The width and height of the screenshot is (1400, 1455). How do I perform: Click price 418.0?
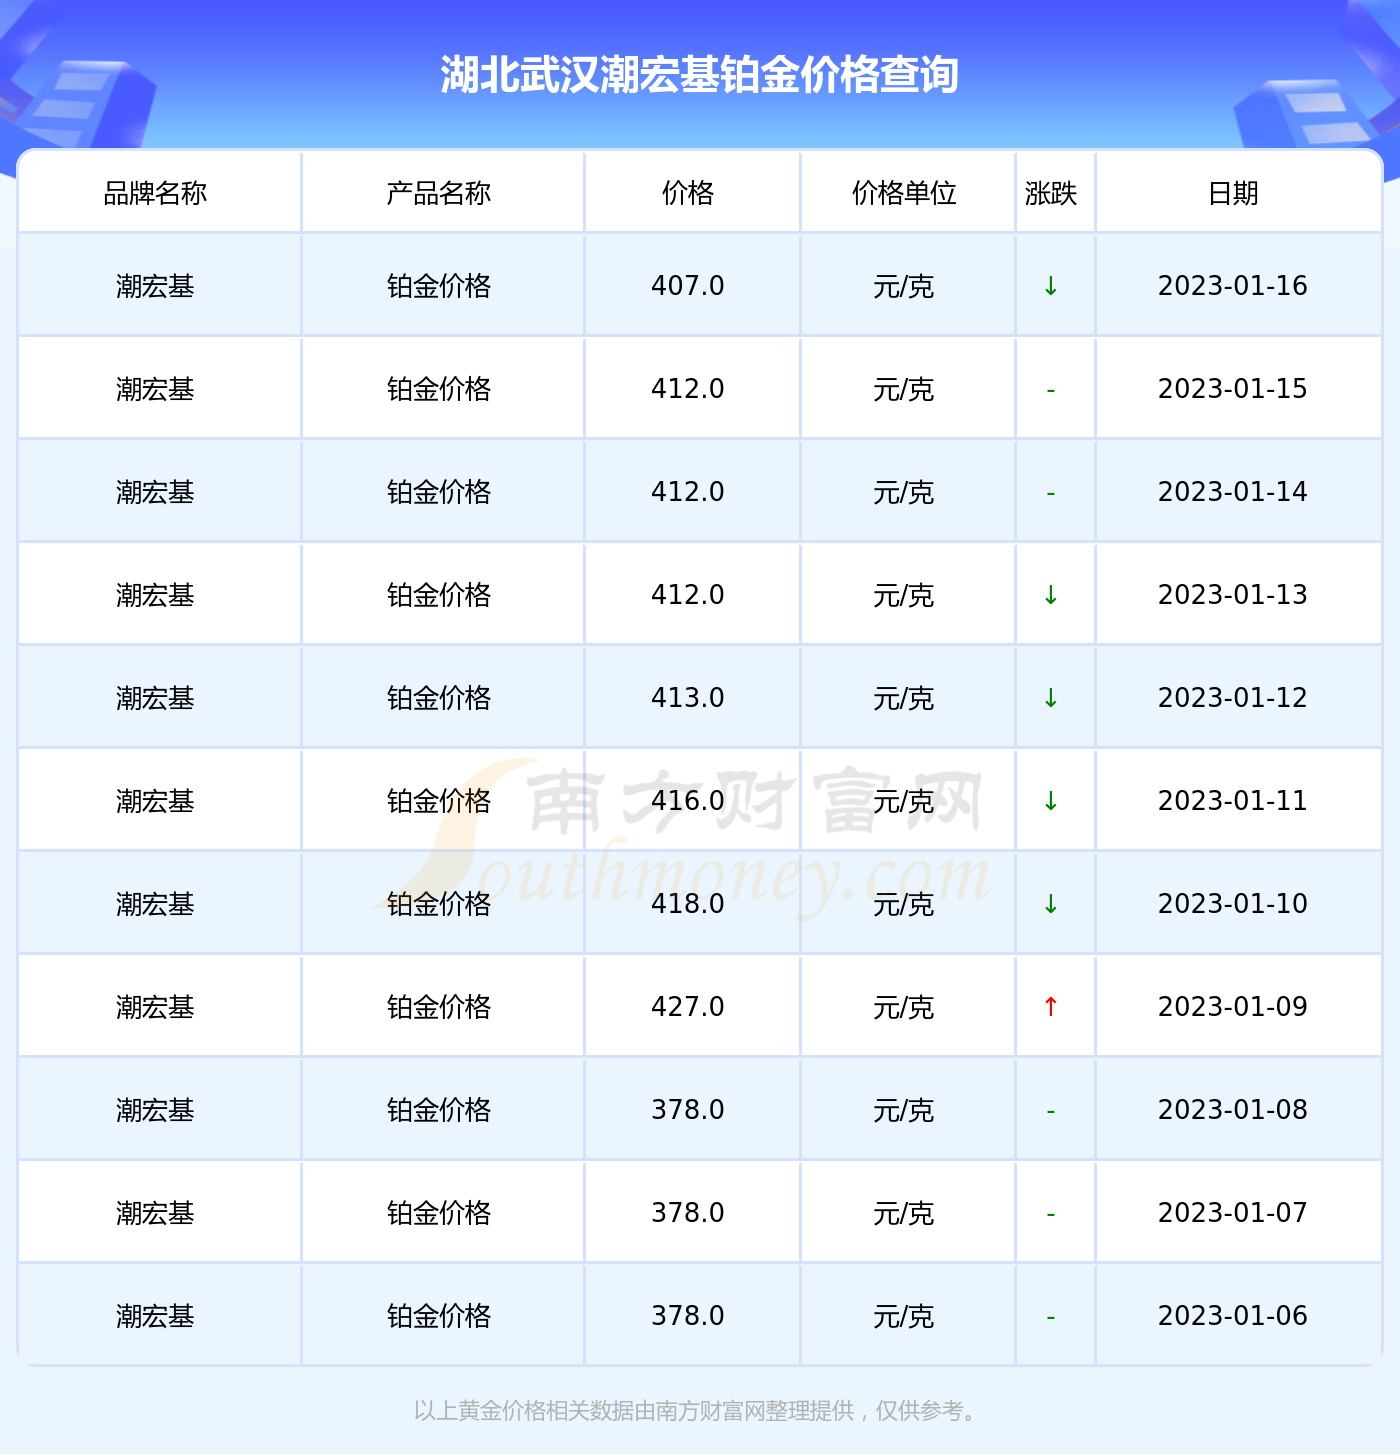[688, 904]
